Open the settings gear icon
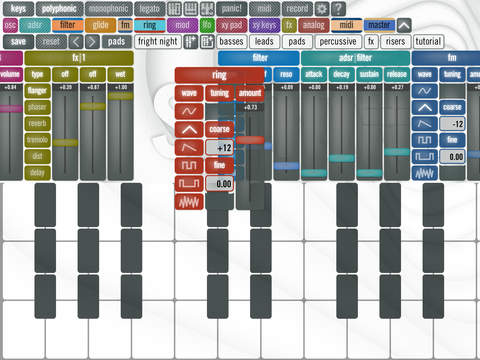 (x=322, y=9)
